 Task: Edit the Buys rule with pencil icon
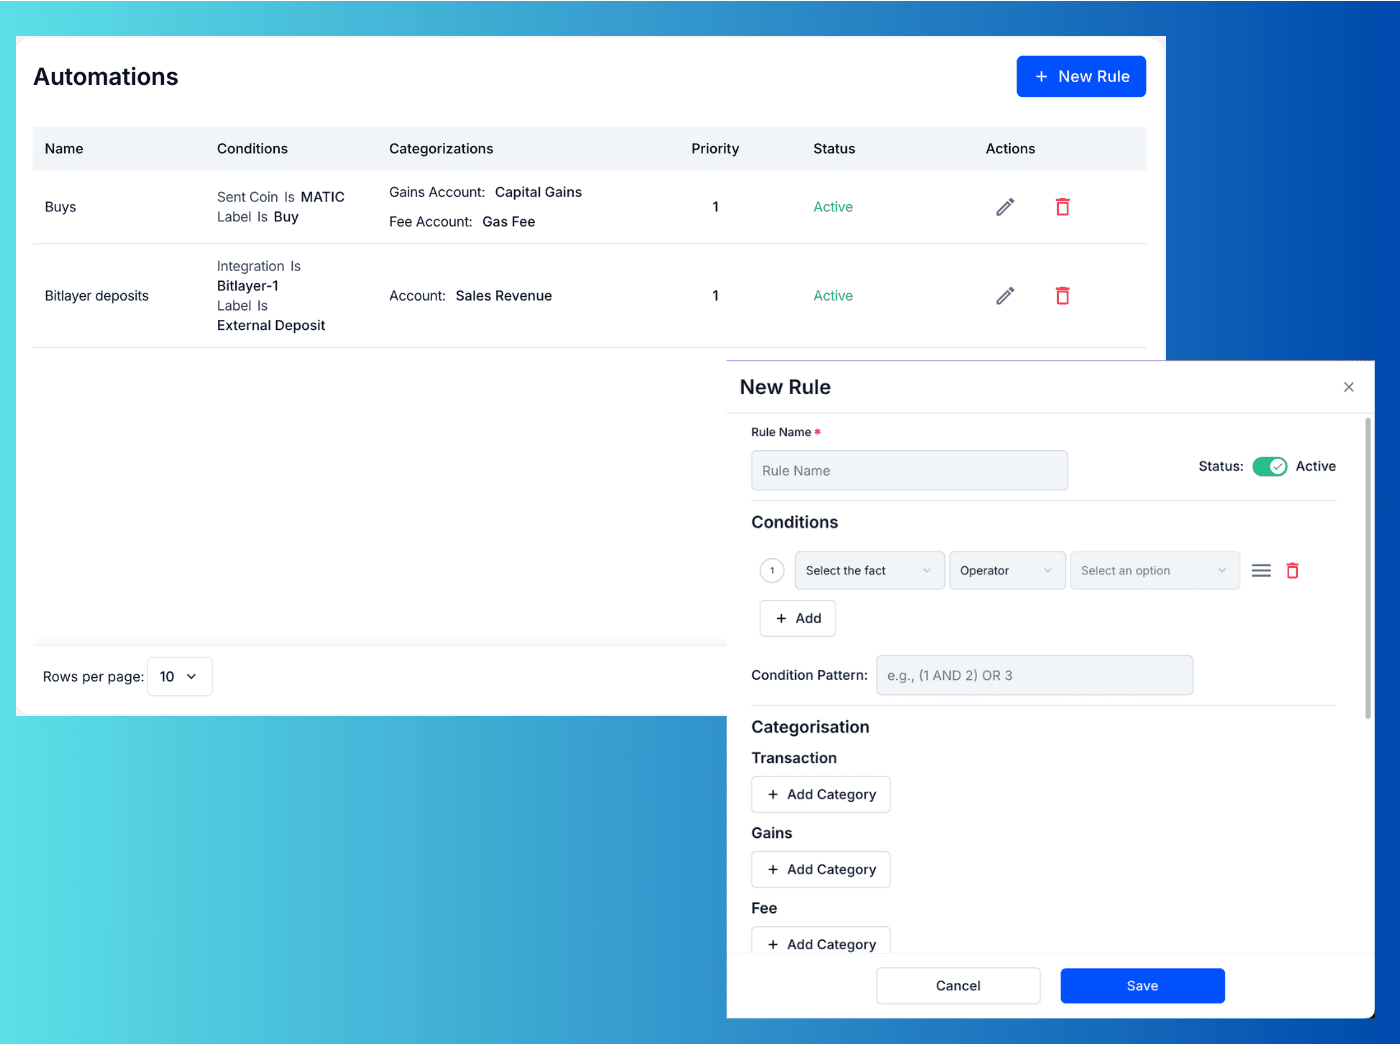point(1005,207)
